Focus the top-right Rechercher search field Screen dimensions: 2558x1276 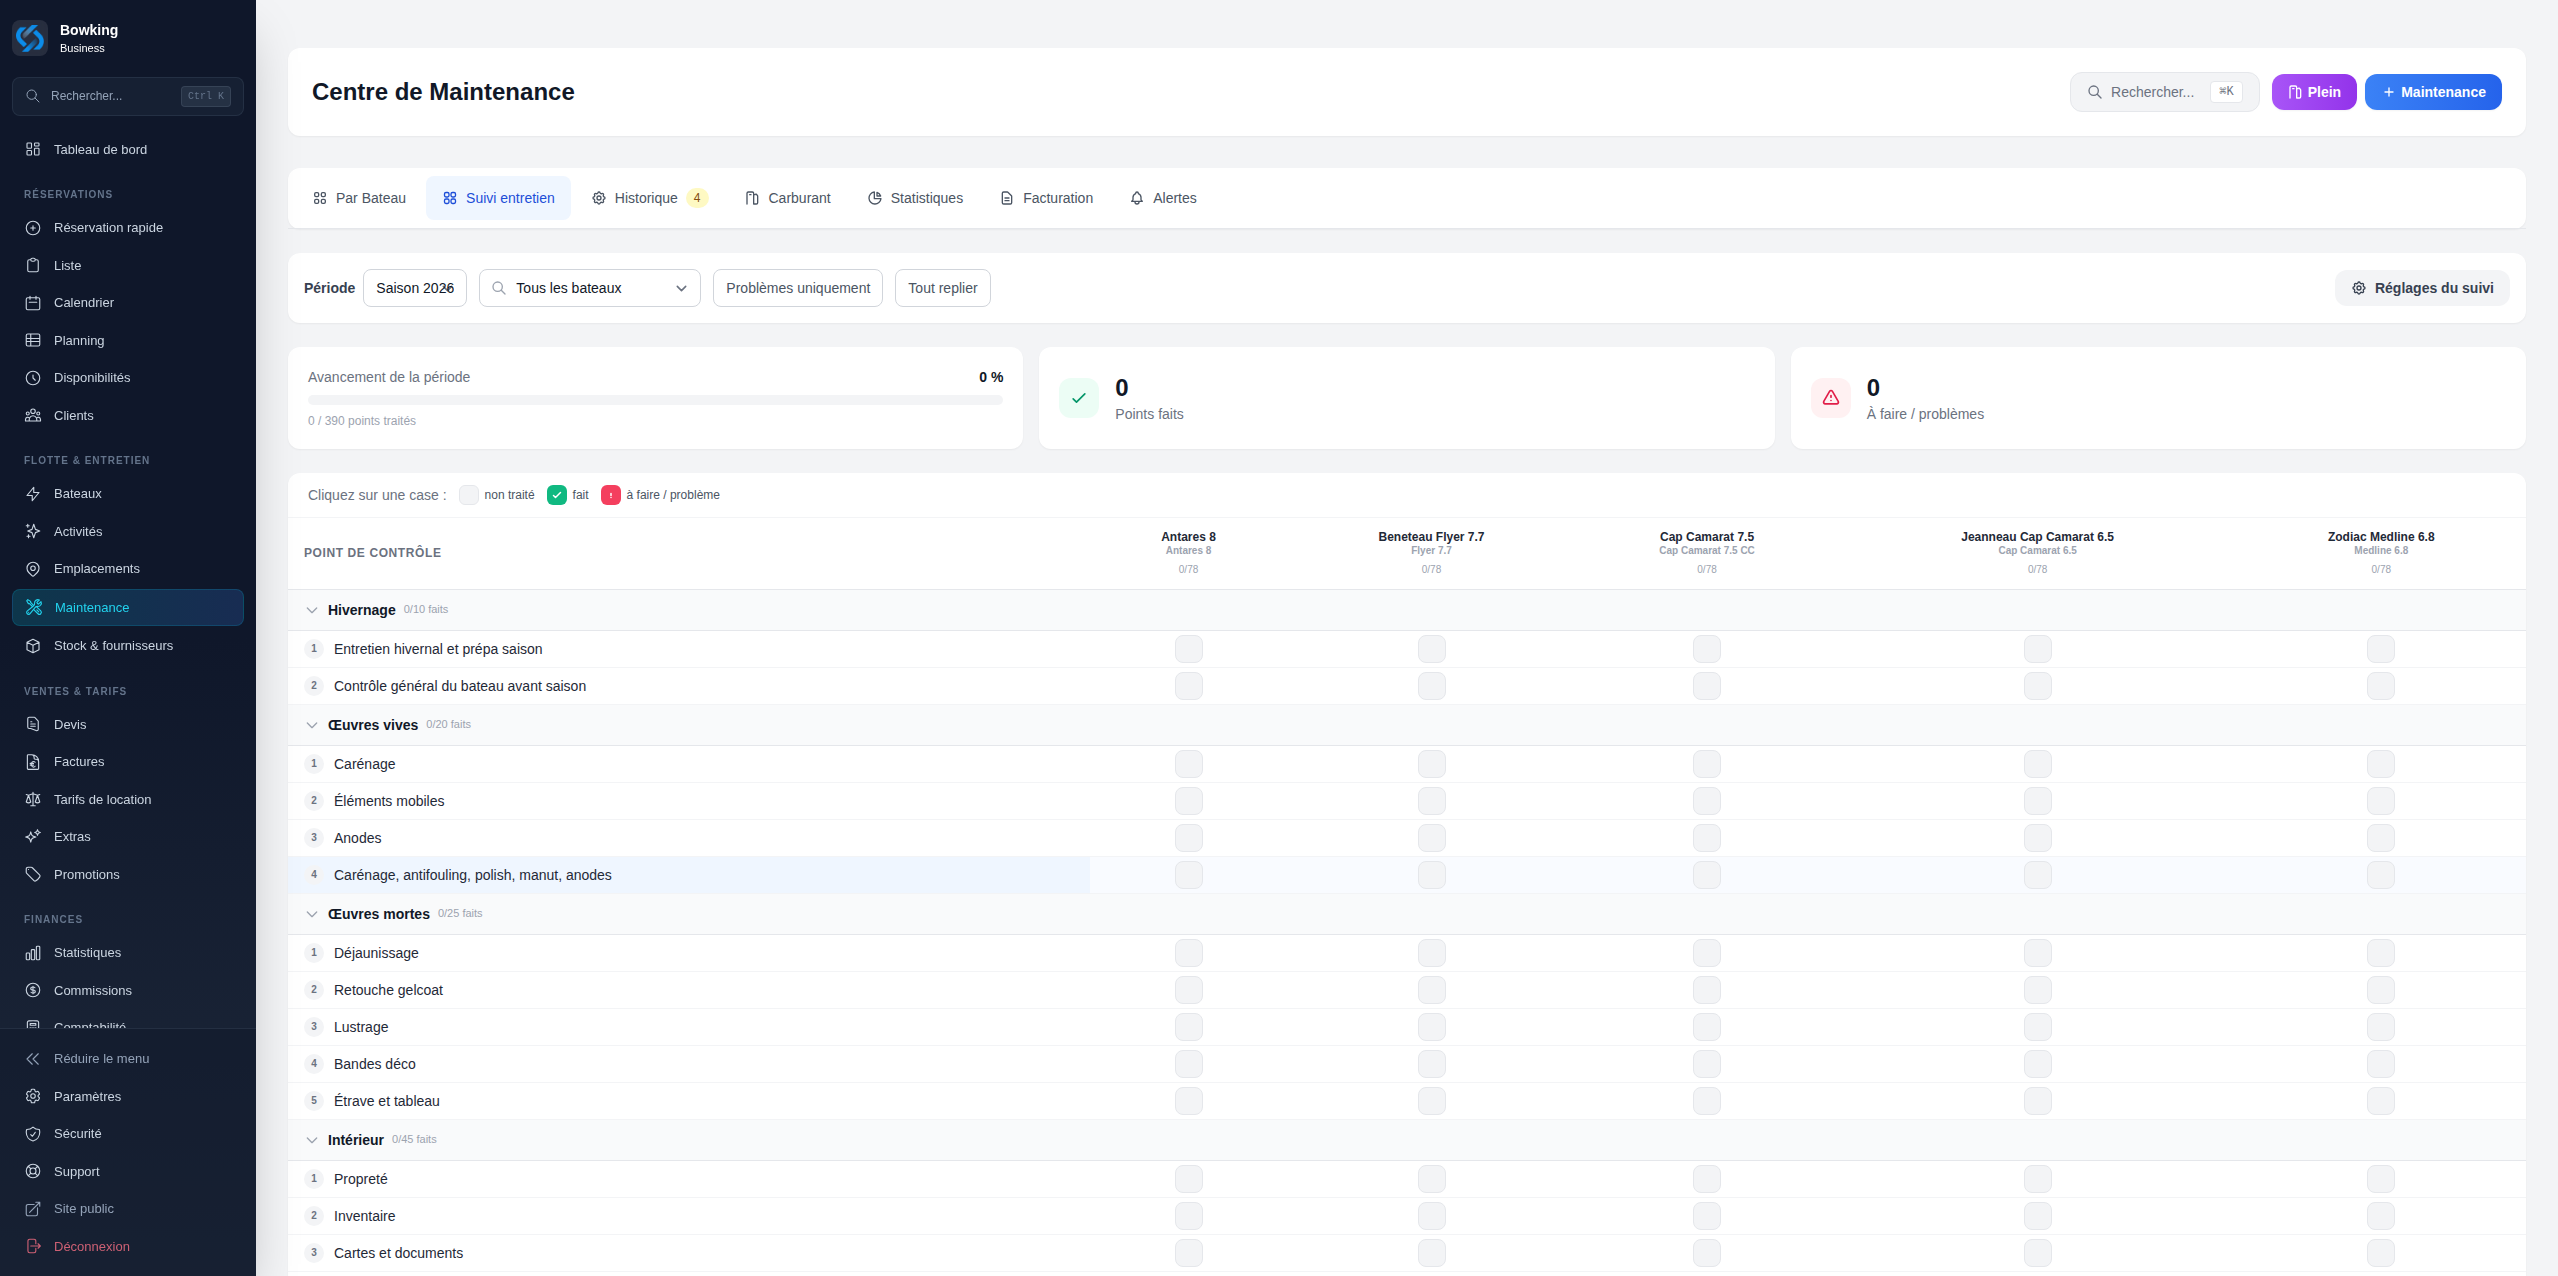click(2164, 92)
